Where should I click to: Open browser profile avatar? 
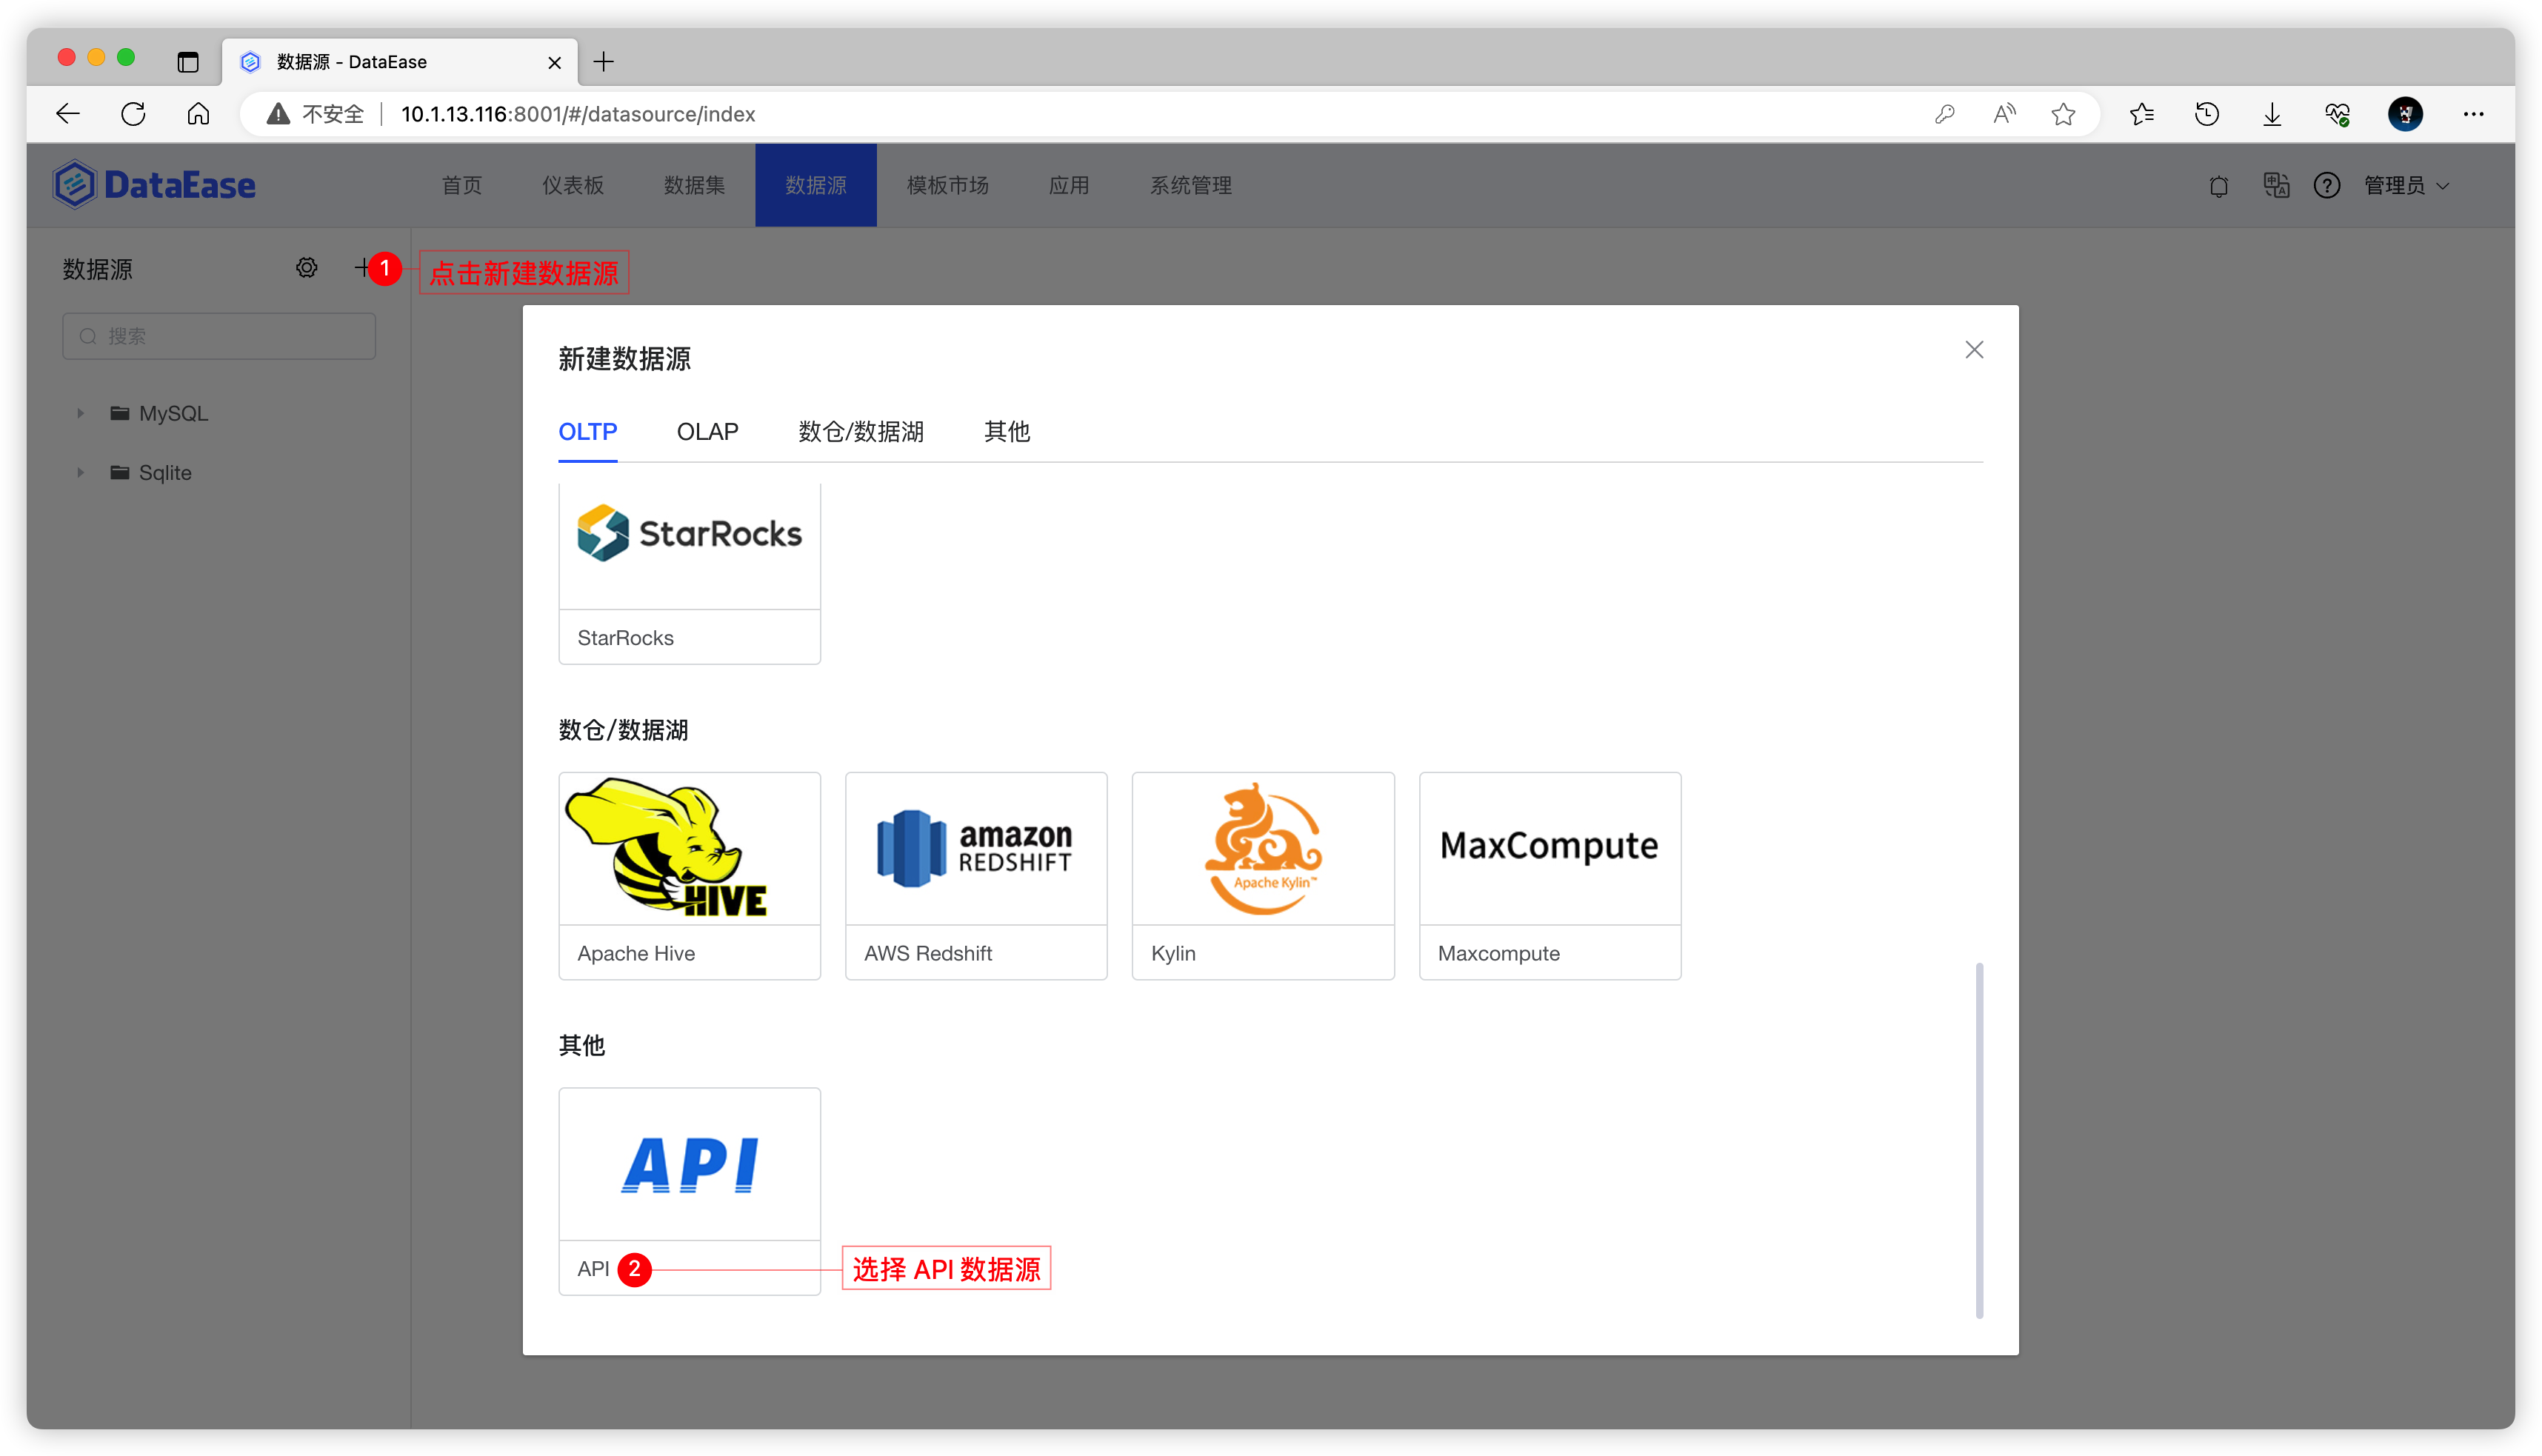(x=2405, y=114)
